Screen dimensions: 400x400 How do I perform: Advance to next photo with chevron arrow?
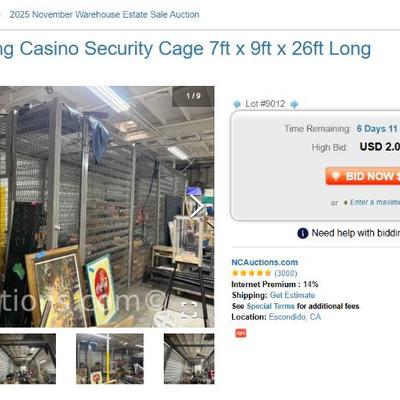[197, 207]
